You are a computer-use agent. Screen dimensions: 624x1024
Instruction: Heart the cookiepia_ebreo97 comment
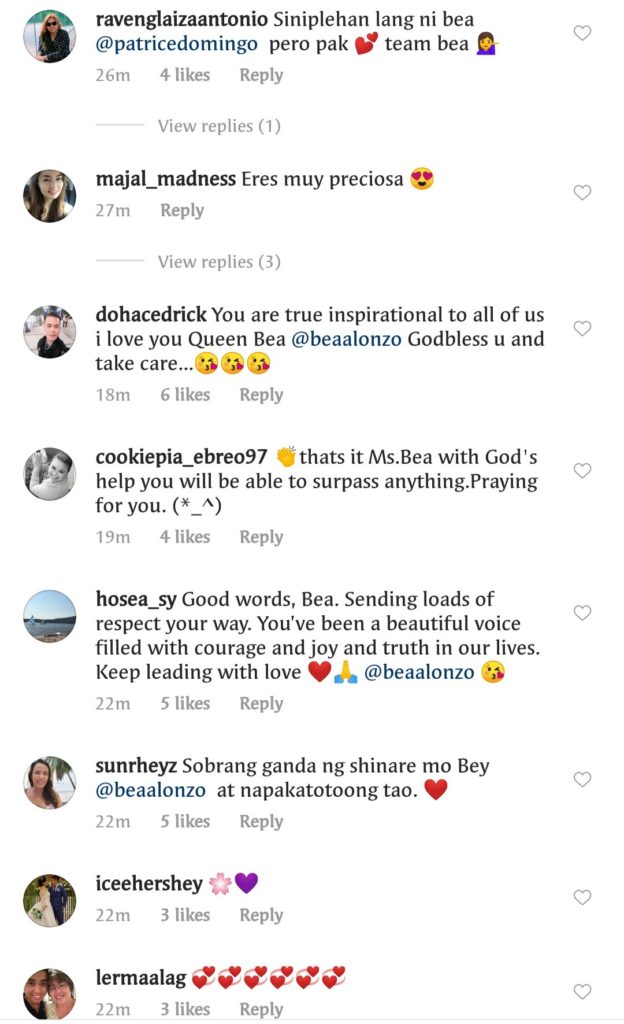582,471
